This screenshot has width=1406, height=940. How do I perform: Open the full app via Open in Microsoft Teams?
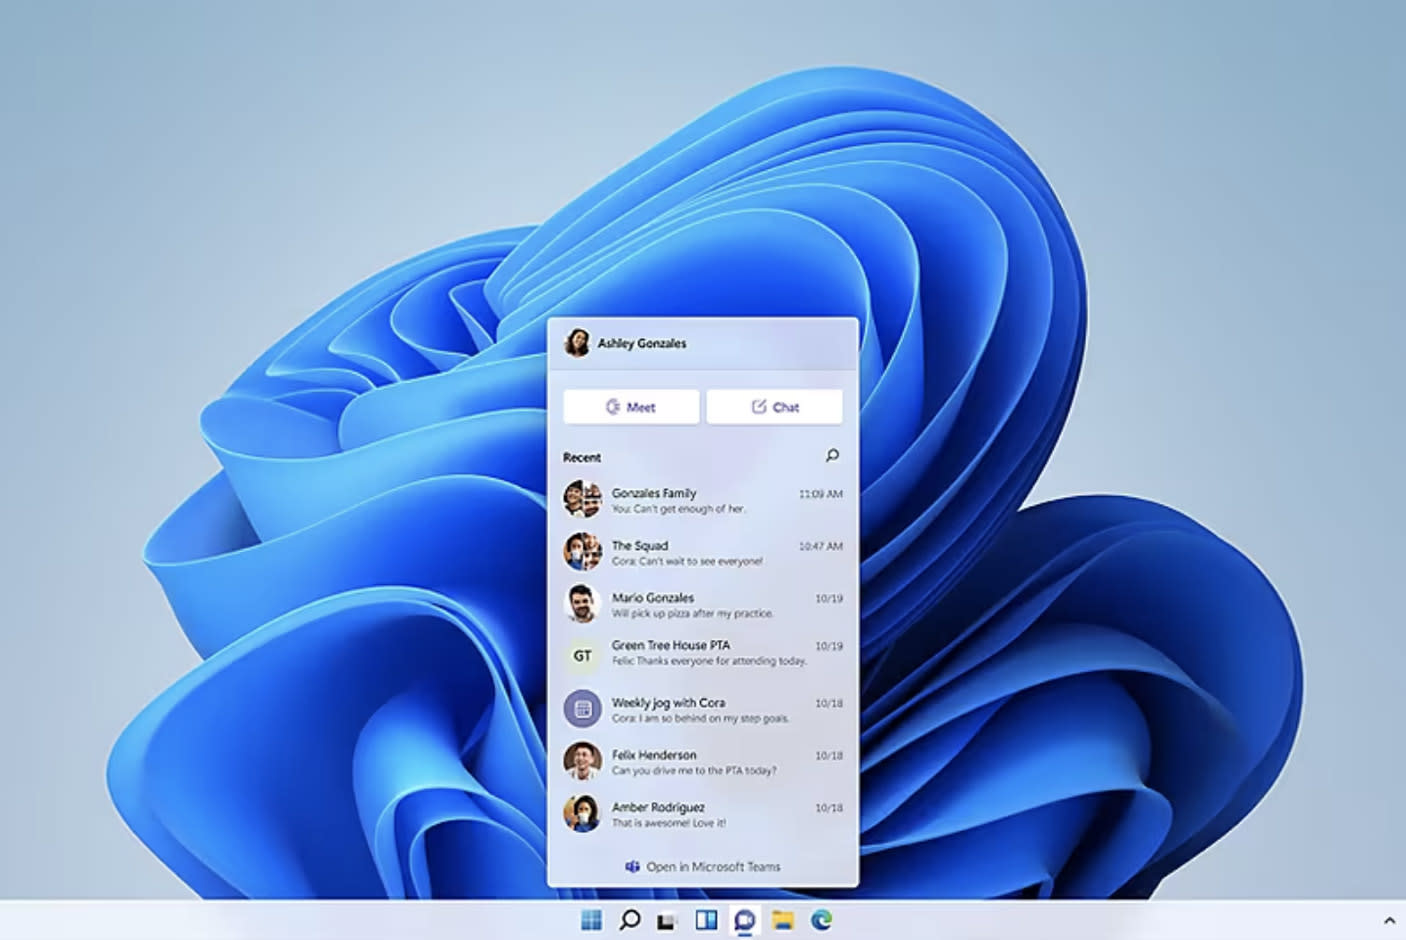tap(712, 866)
